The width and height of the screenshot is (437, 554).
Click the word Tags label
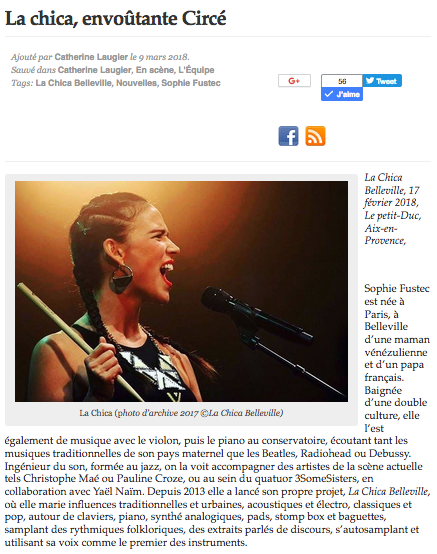click(x=22, y=83)
